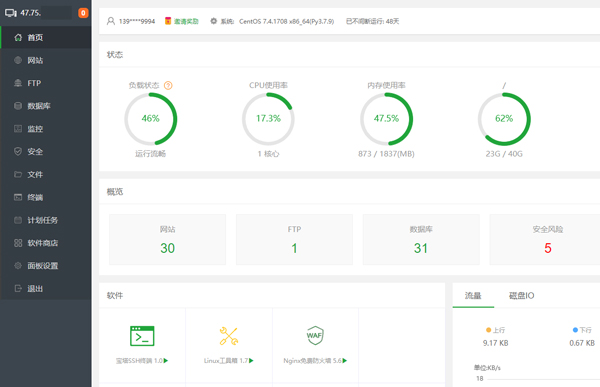Click the server IP 47.75 text
This screenshot has height=387, width=600.
(x=31, y=13)
